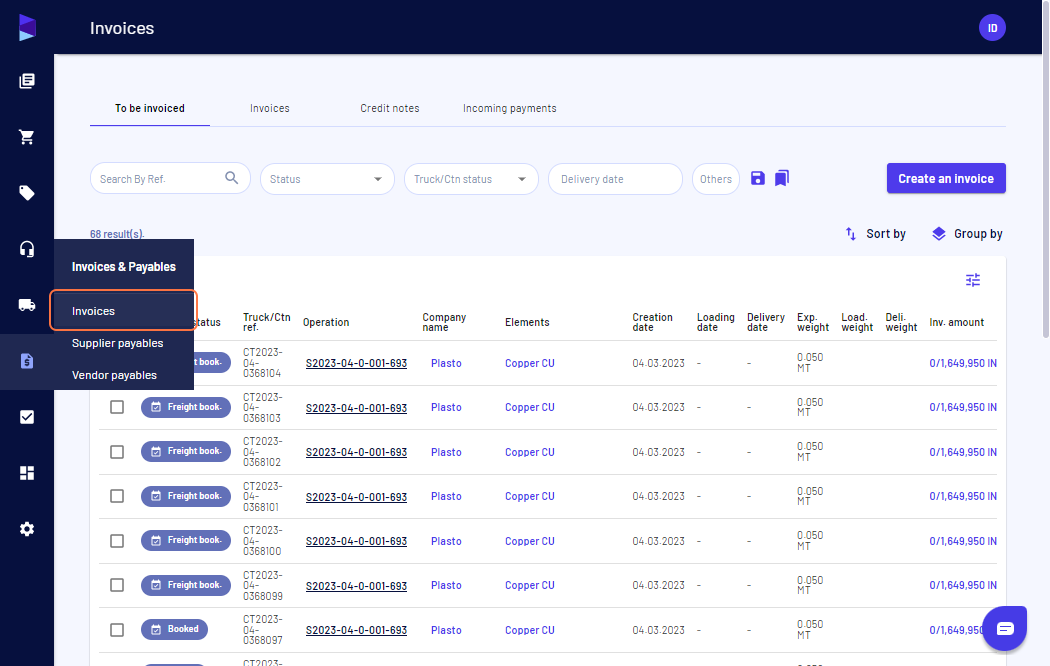Open Sort by options
The height and width of the screenshot is (666, 1050).
[875, 234]
